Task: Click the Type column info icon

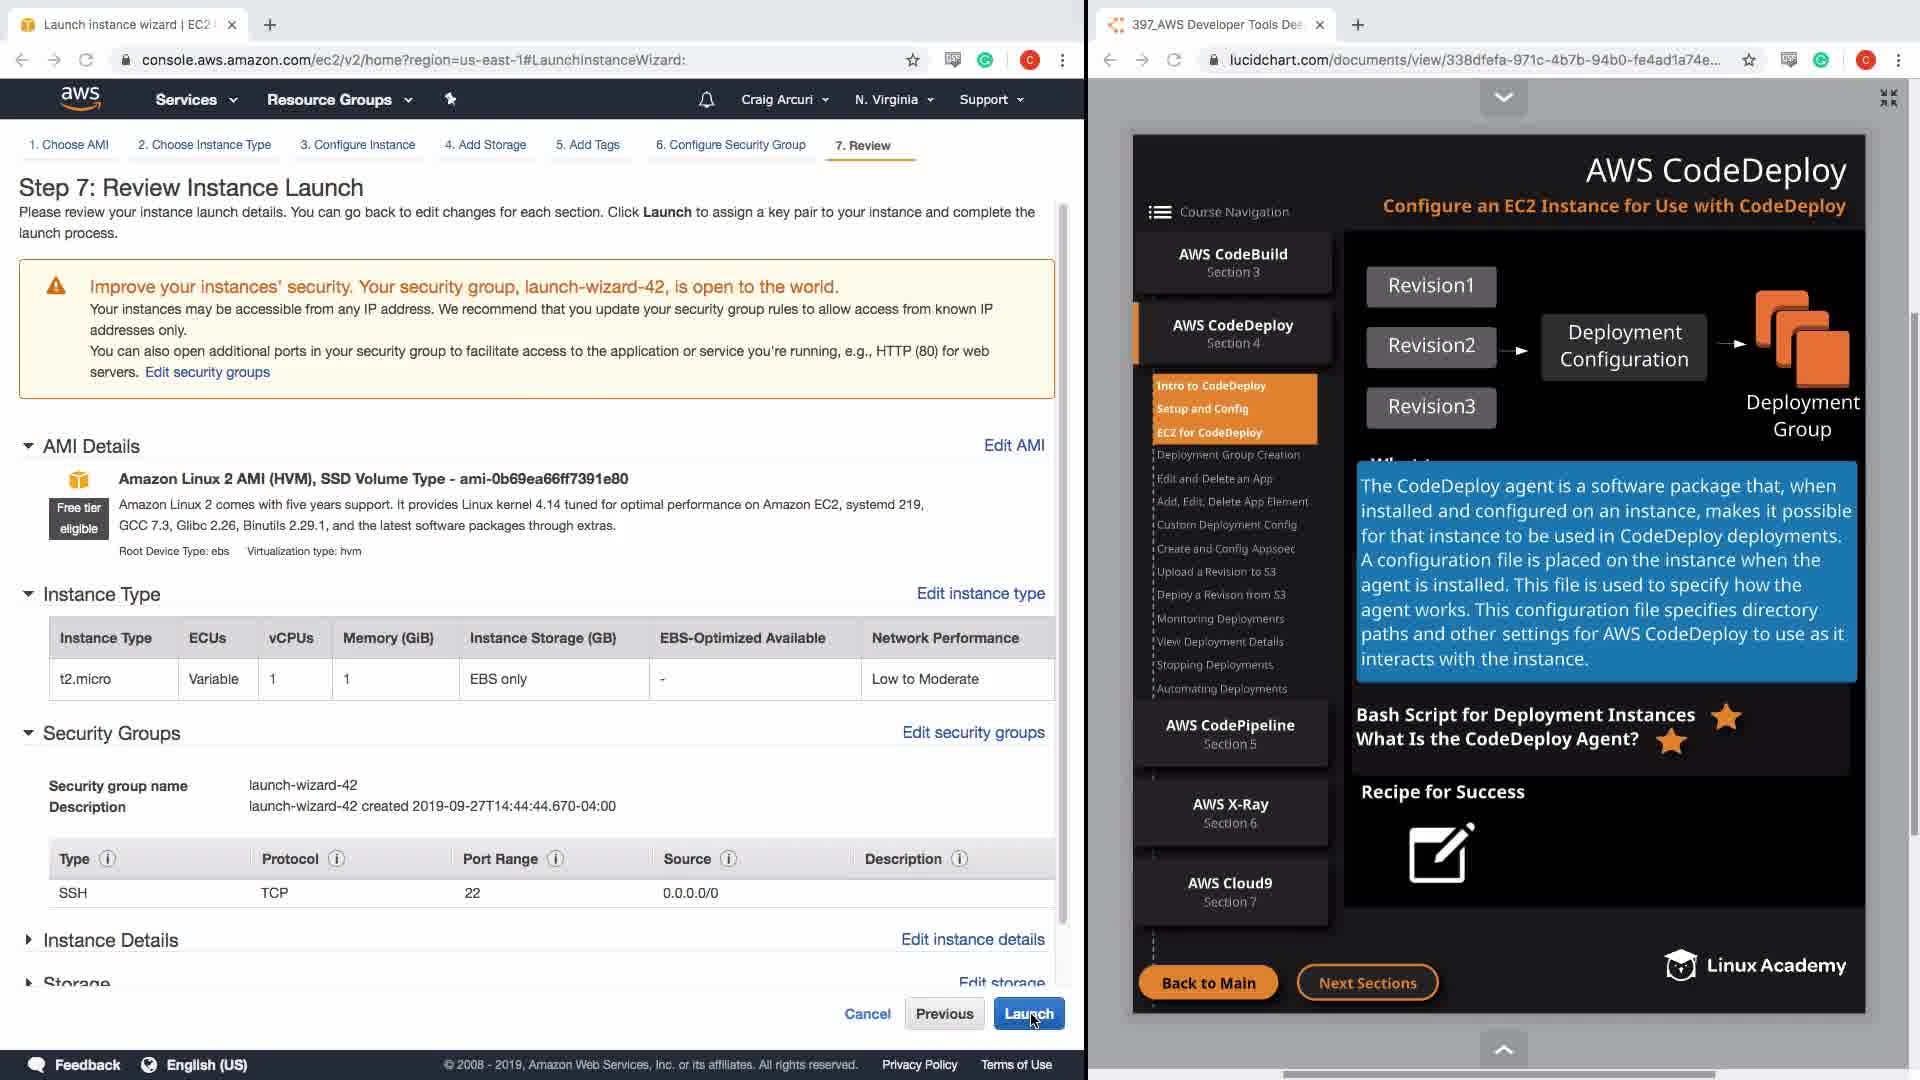Action: [x=108, y=859]
